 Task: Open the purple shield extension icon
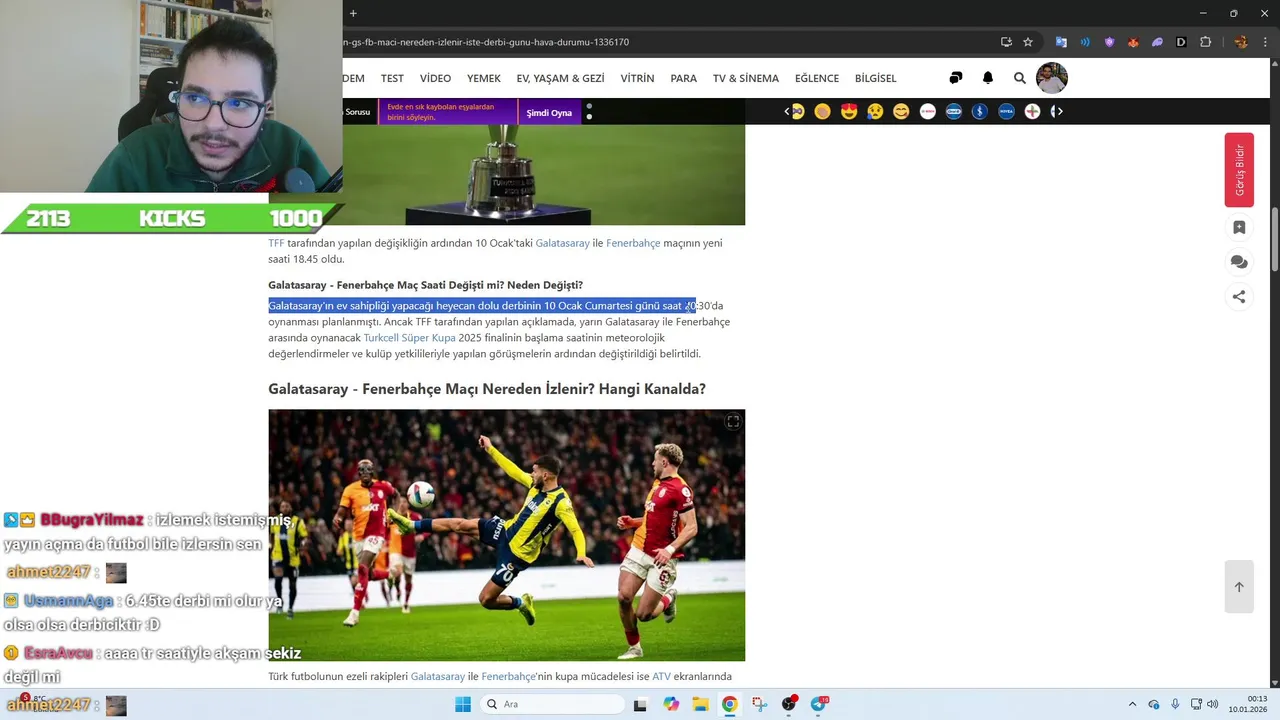tap(1109, 42)
